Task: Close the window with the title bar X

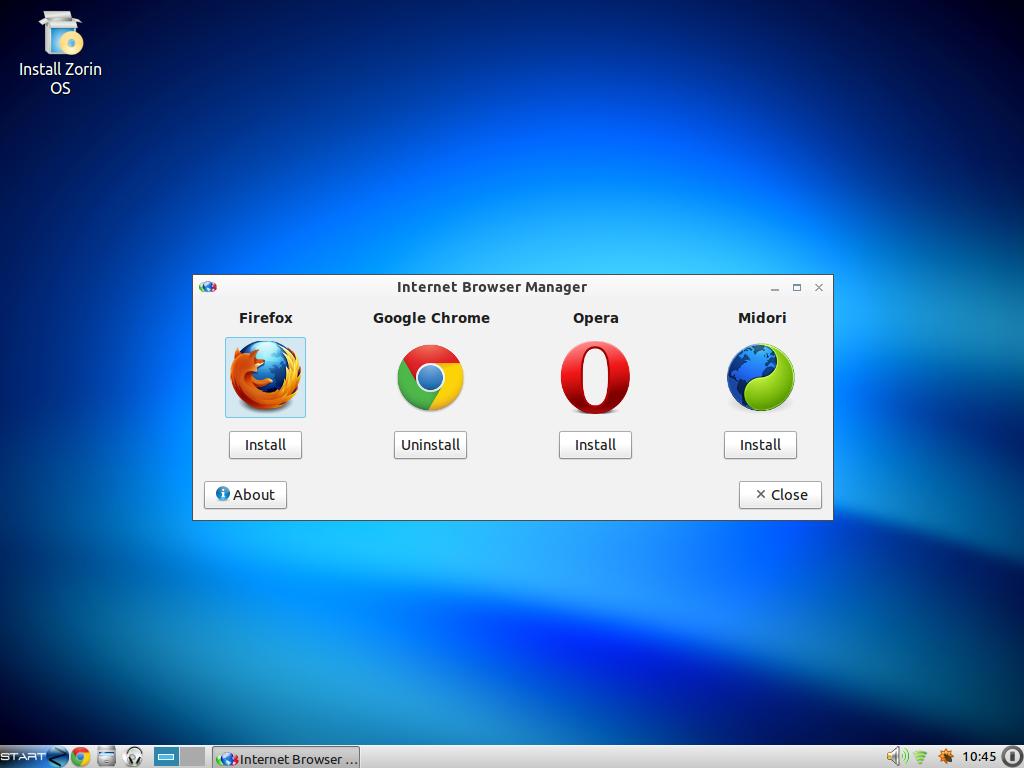Action: (x=819, y=287)
